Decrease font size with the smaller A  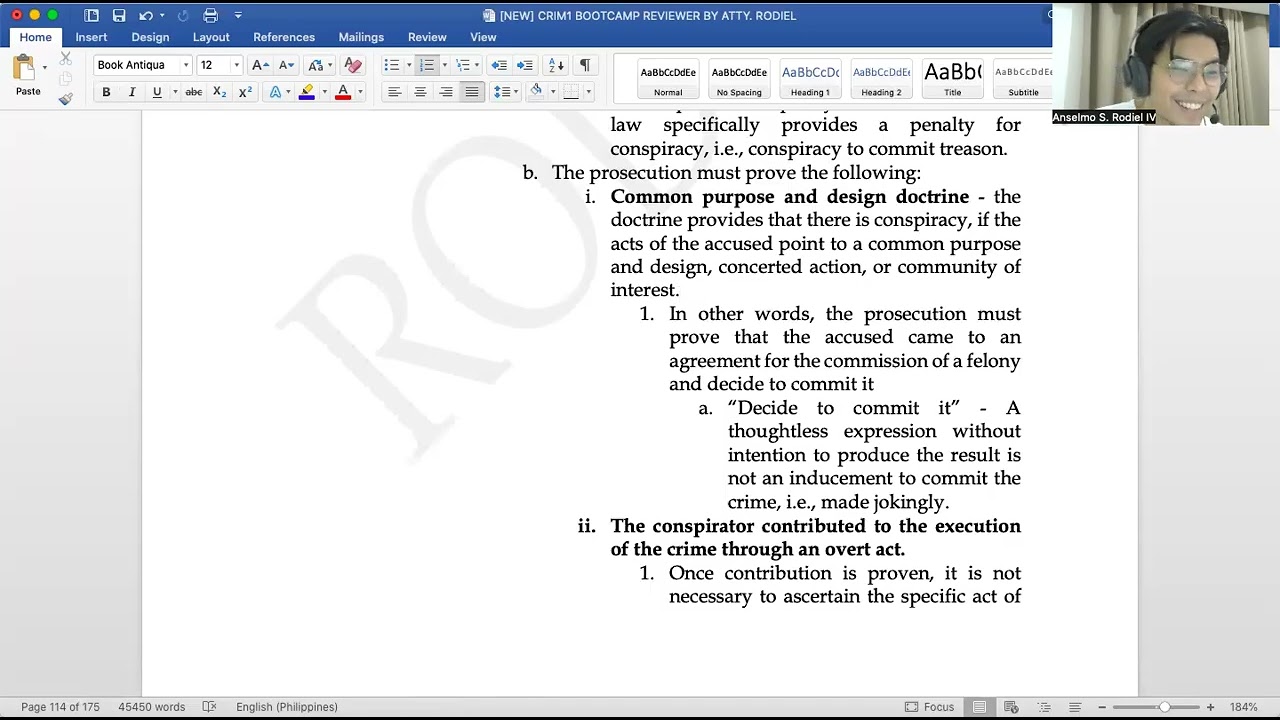tap(286, 65)
